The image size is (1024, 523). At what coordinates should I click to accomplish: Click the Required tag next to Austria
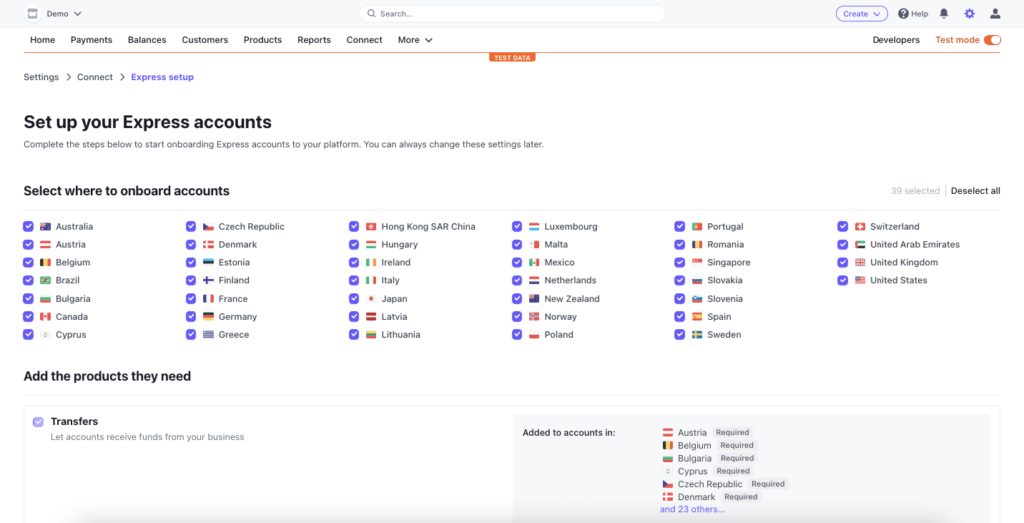coord(732,432)
